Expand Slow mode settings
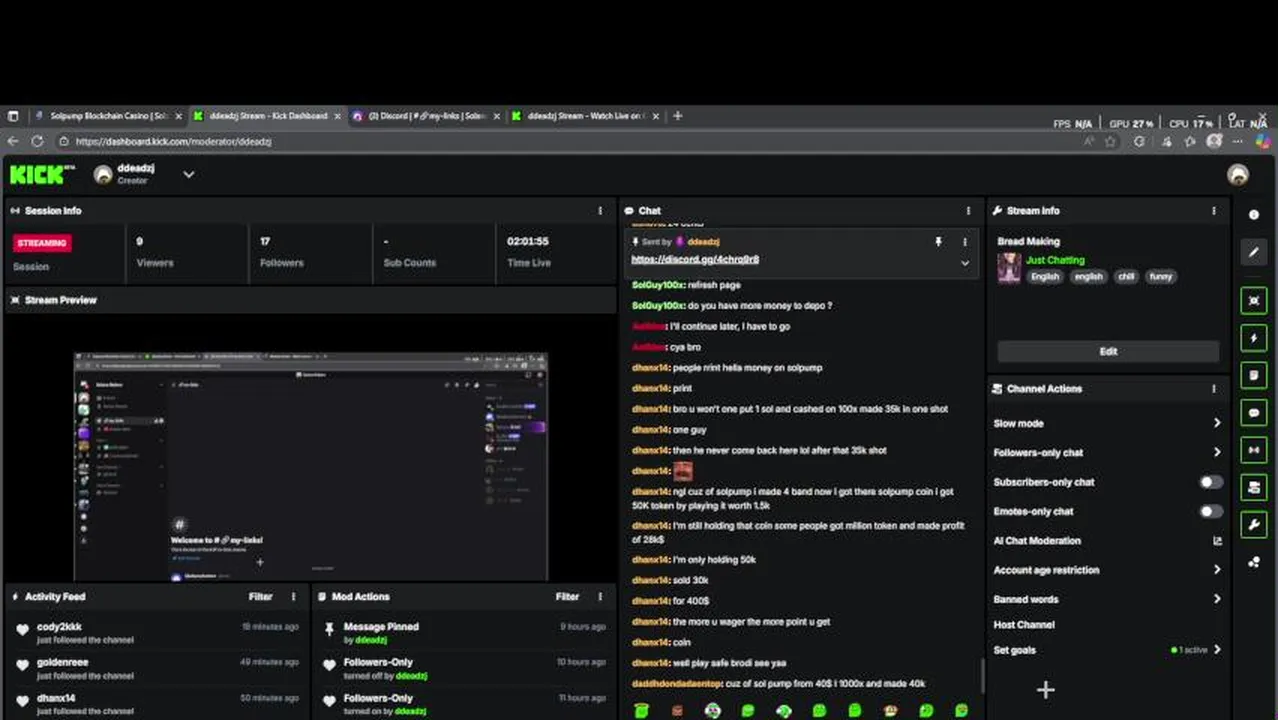Screen dimensions: 1278x720 tap(1217, 423)
